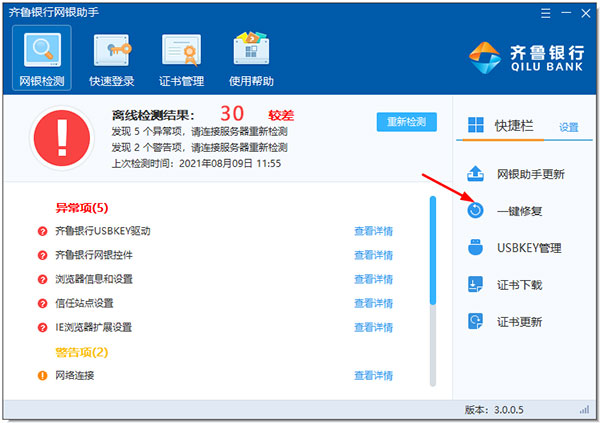
Task: Click the 快捷栏 grid icon
Action: click(x=476, y=125)
